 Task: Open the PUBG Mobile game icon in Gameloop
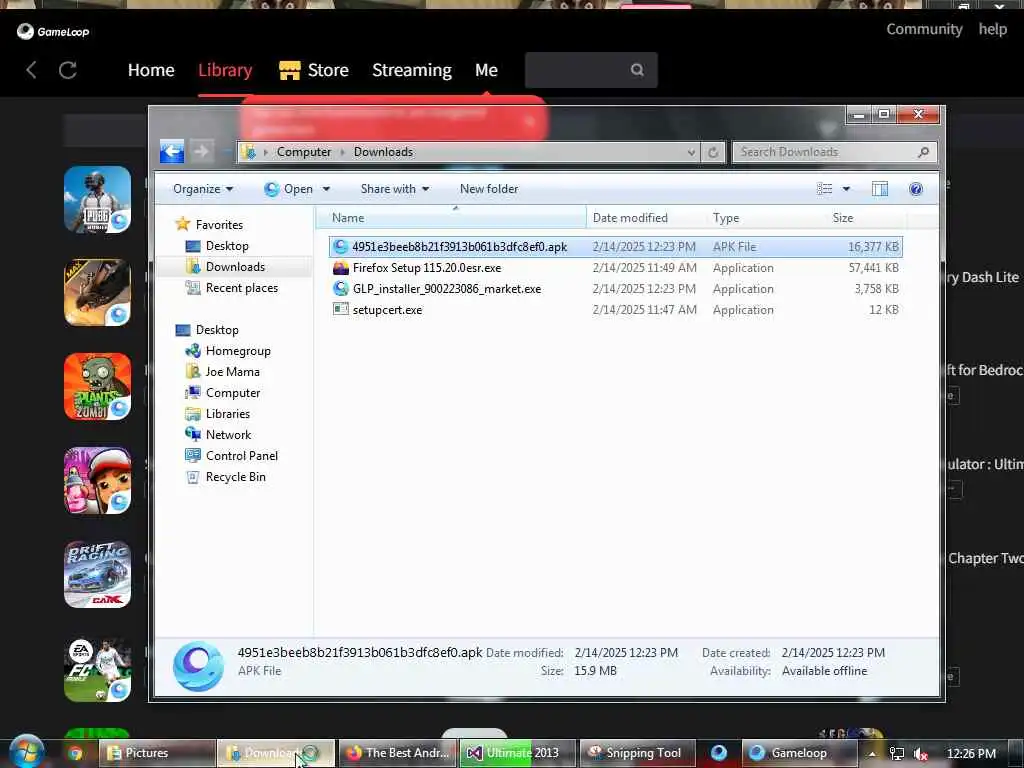coord(97,199)
